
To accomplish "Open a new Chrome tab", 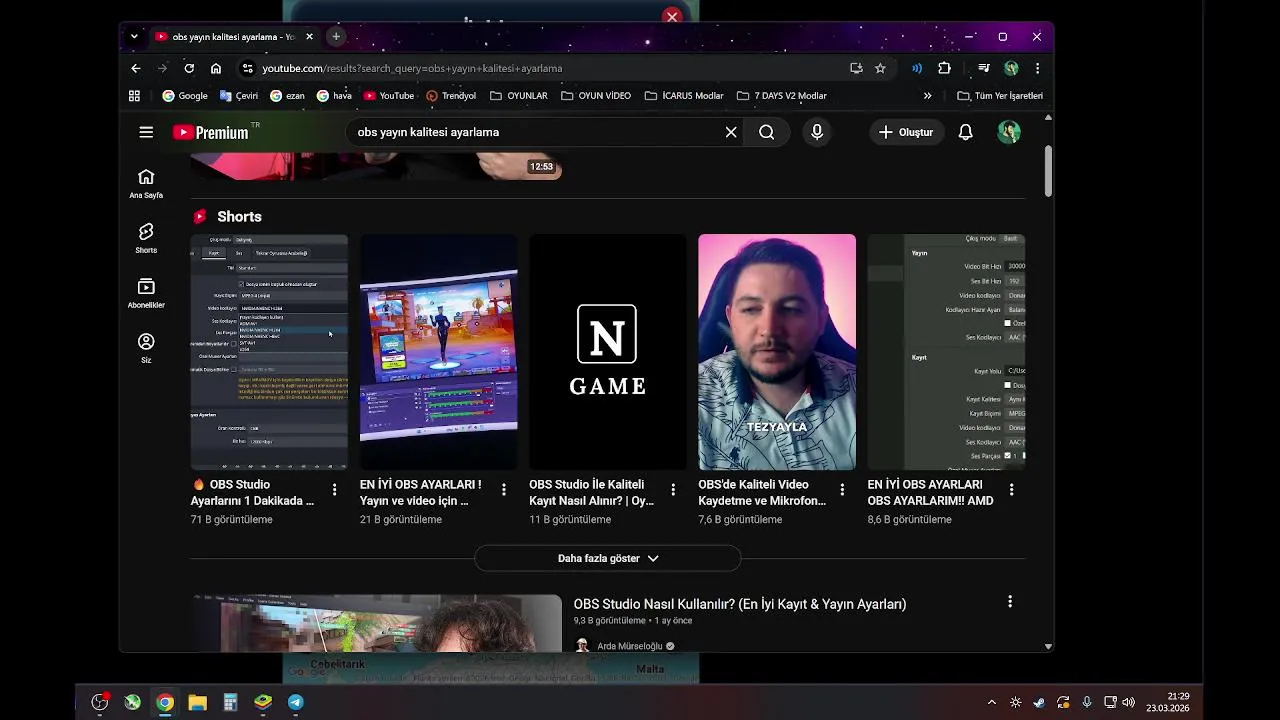I will (336, 36).
